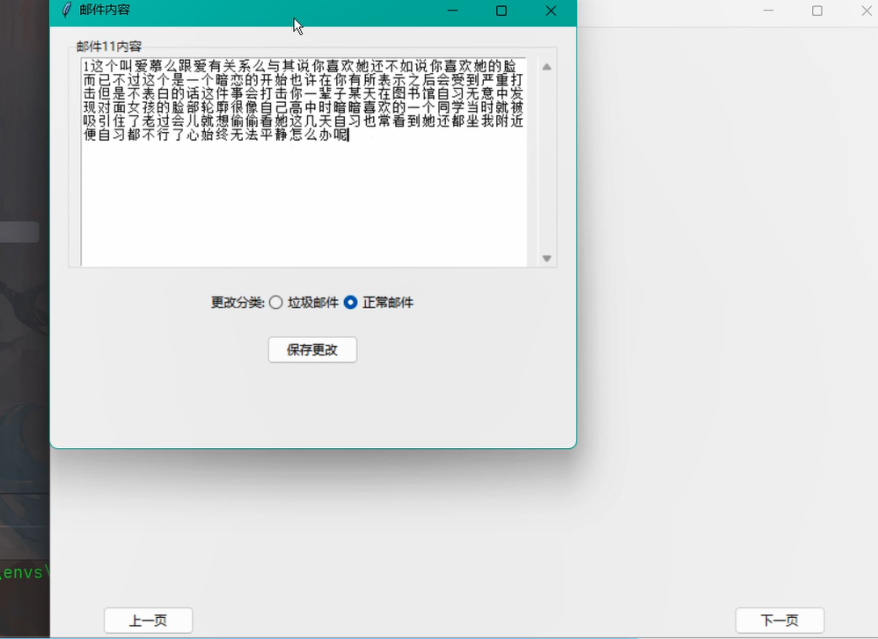Select the 正常邮件 radio button

(351, 302)
